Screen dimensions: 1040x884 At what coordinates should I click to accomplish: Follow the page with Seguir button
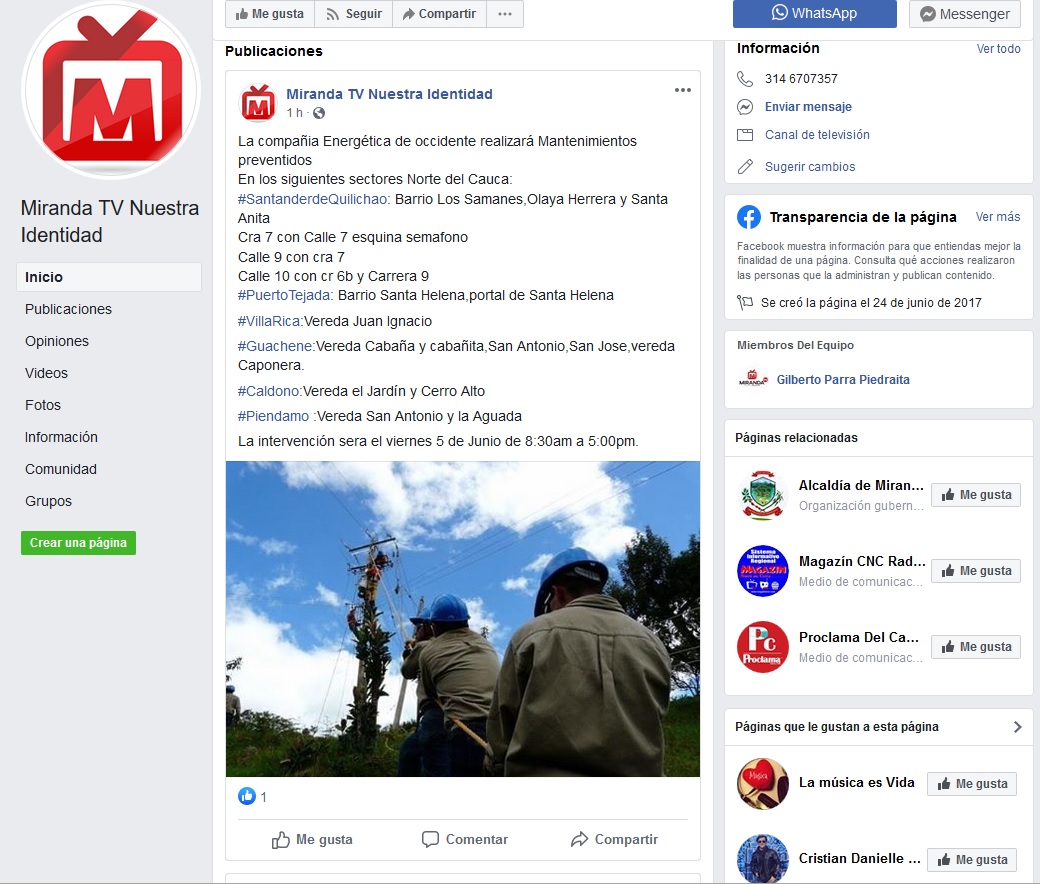point(354,14)
